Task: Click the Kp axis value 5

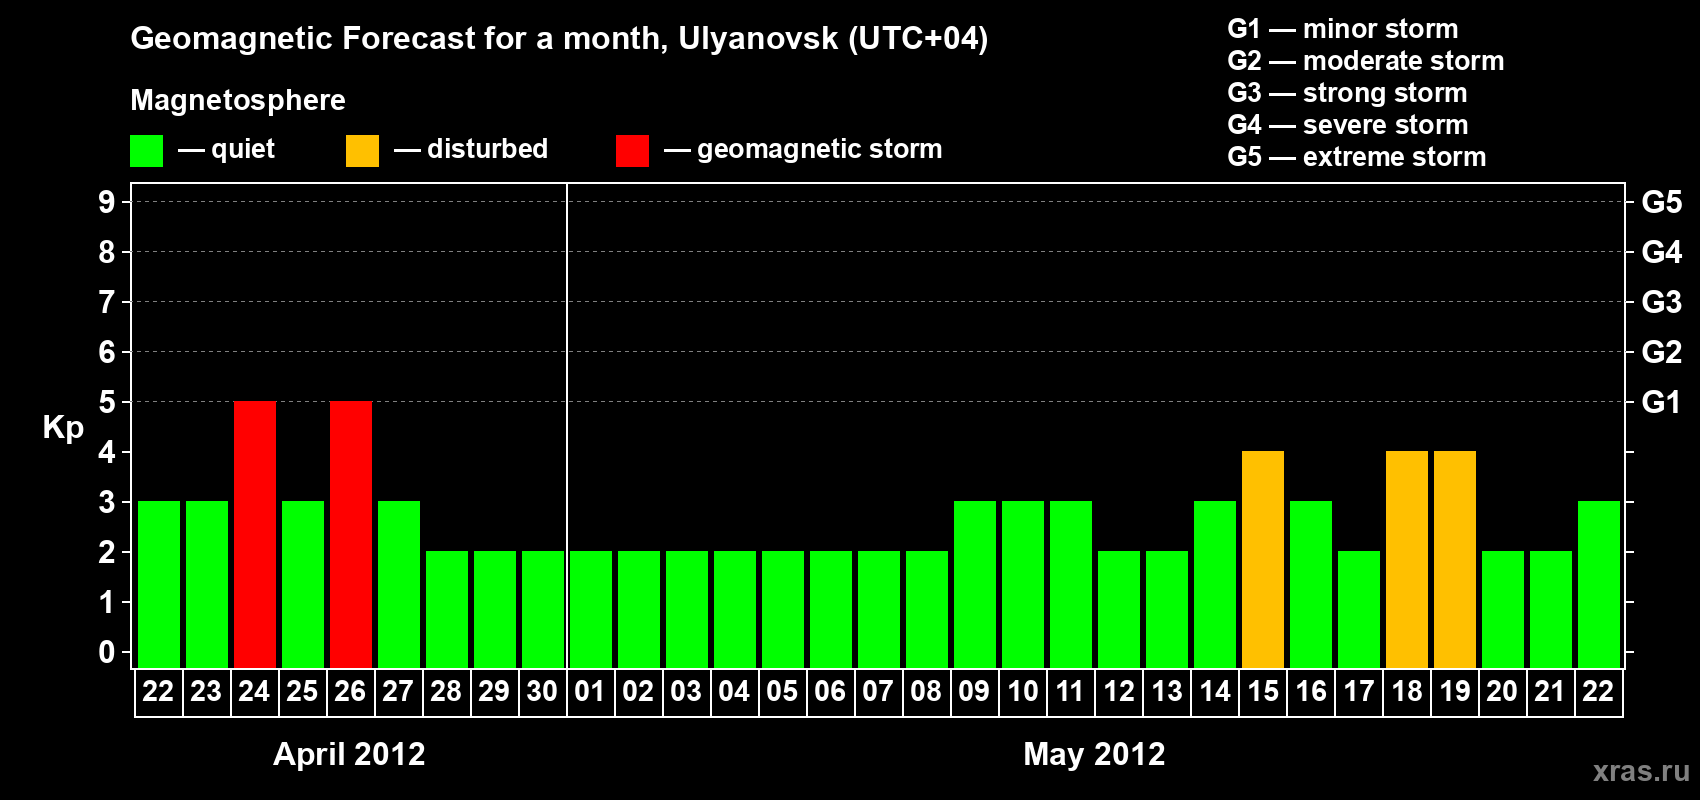Action: click(x=107, y=402)
